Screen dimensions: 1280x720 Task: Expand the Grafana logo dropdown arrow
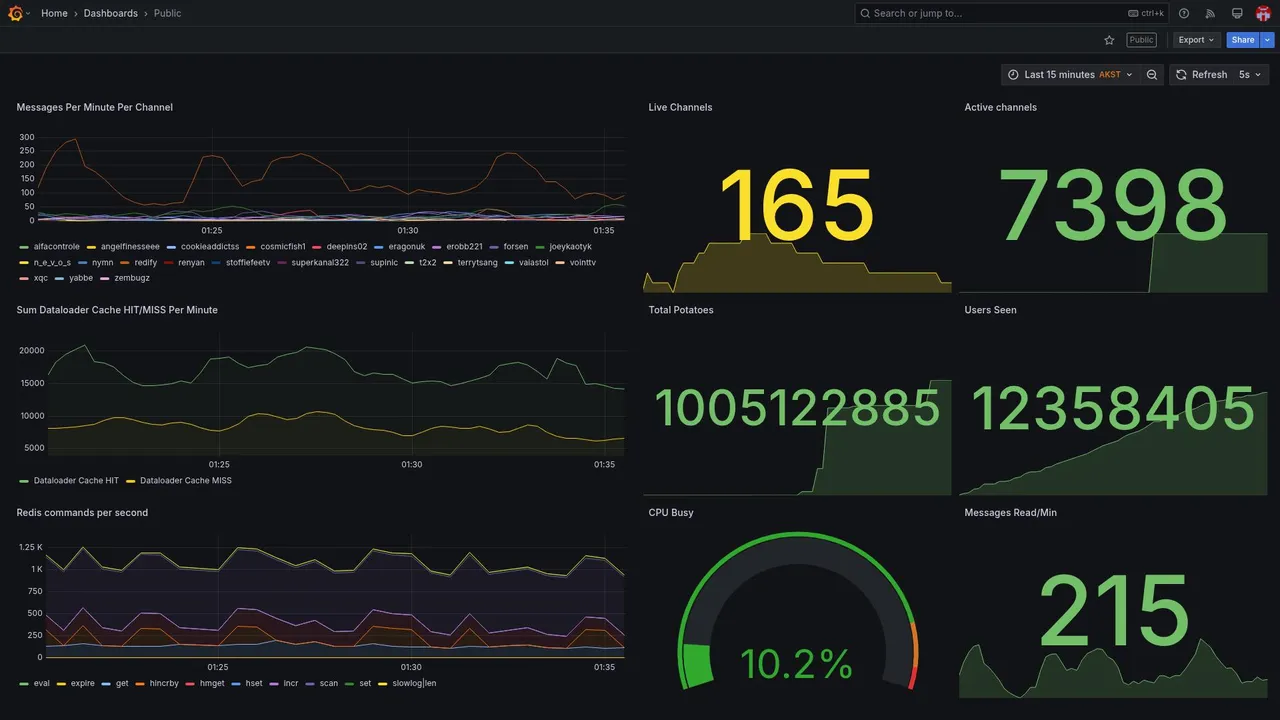(28, 13)
